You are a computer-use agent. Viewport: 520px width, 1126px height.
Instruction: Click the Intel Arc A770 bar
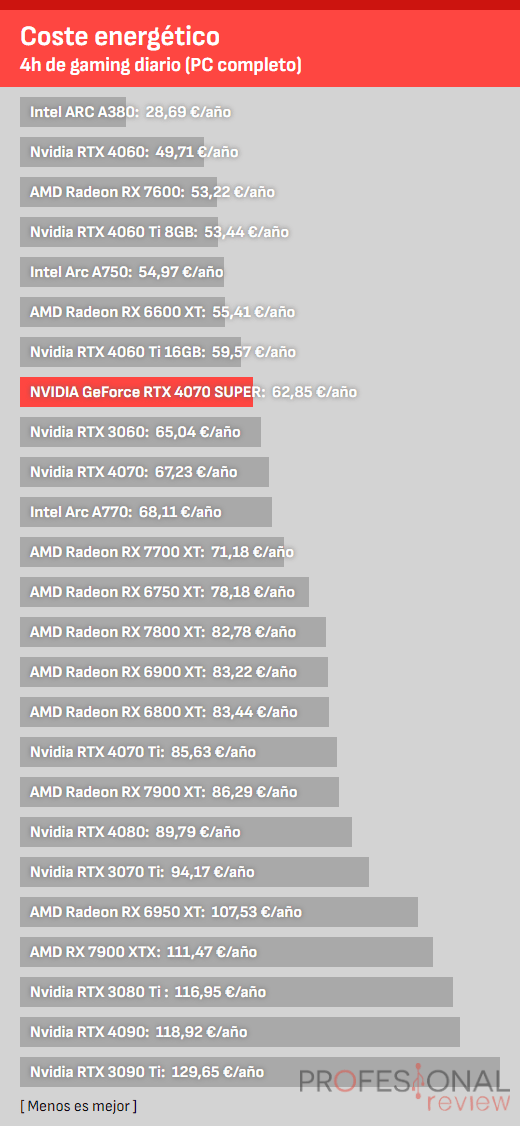pyautogui.click(x=147, y=512)
